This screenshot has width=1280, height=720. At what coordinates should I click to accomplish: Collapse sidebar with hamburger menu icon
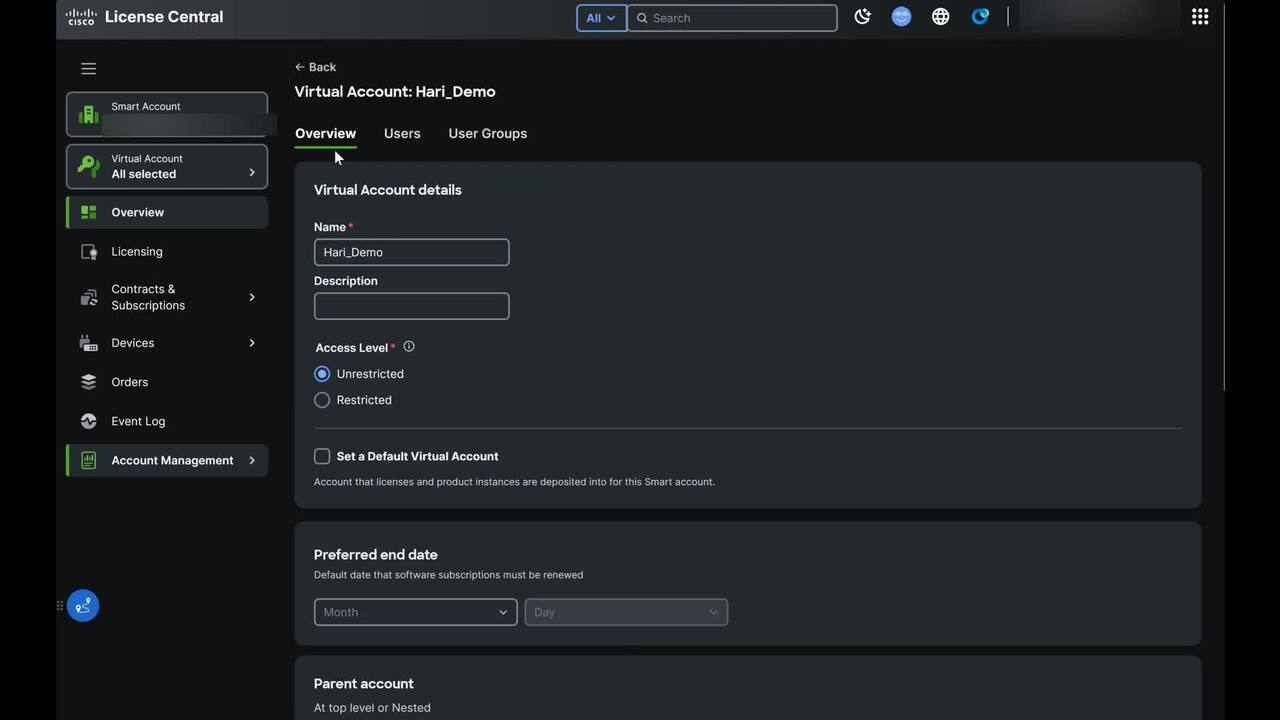tap(89, 69)
